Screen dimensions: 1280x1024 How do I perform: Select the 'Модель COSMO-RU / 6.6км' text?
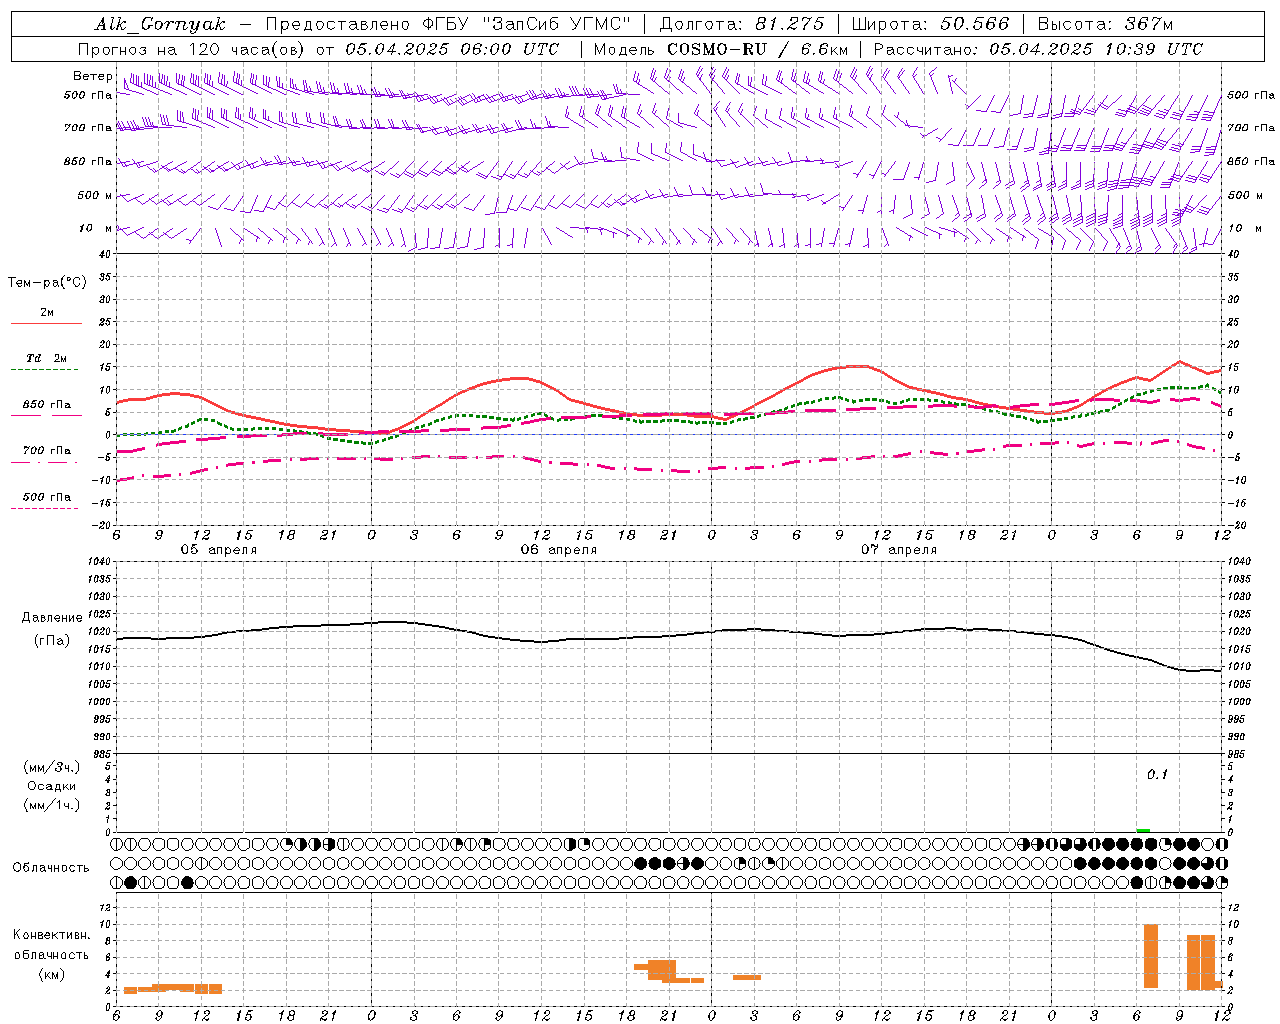[x=721, y=49]
